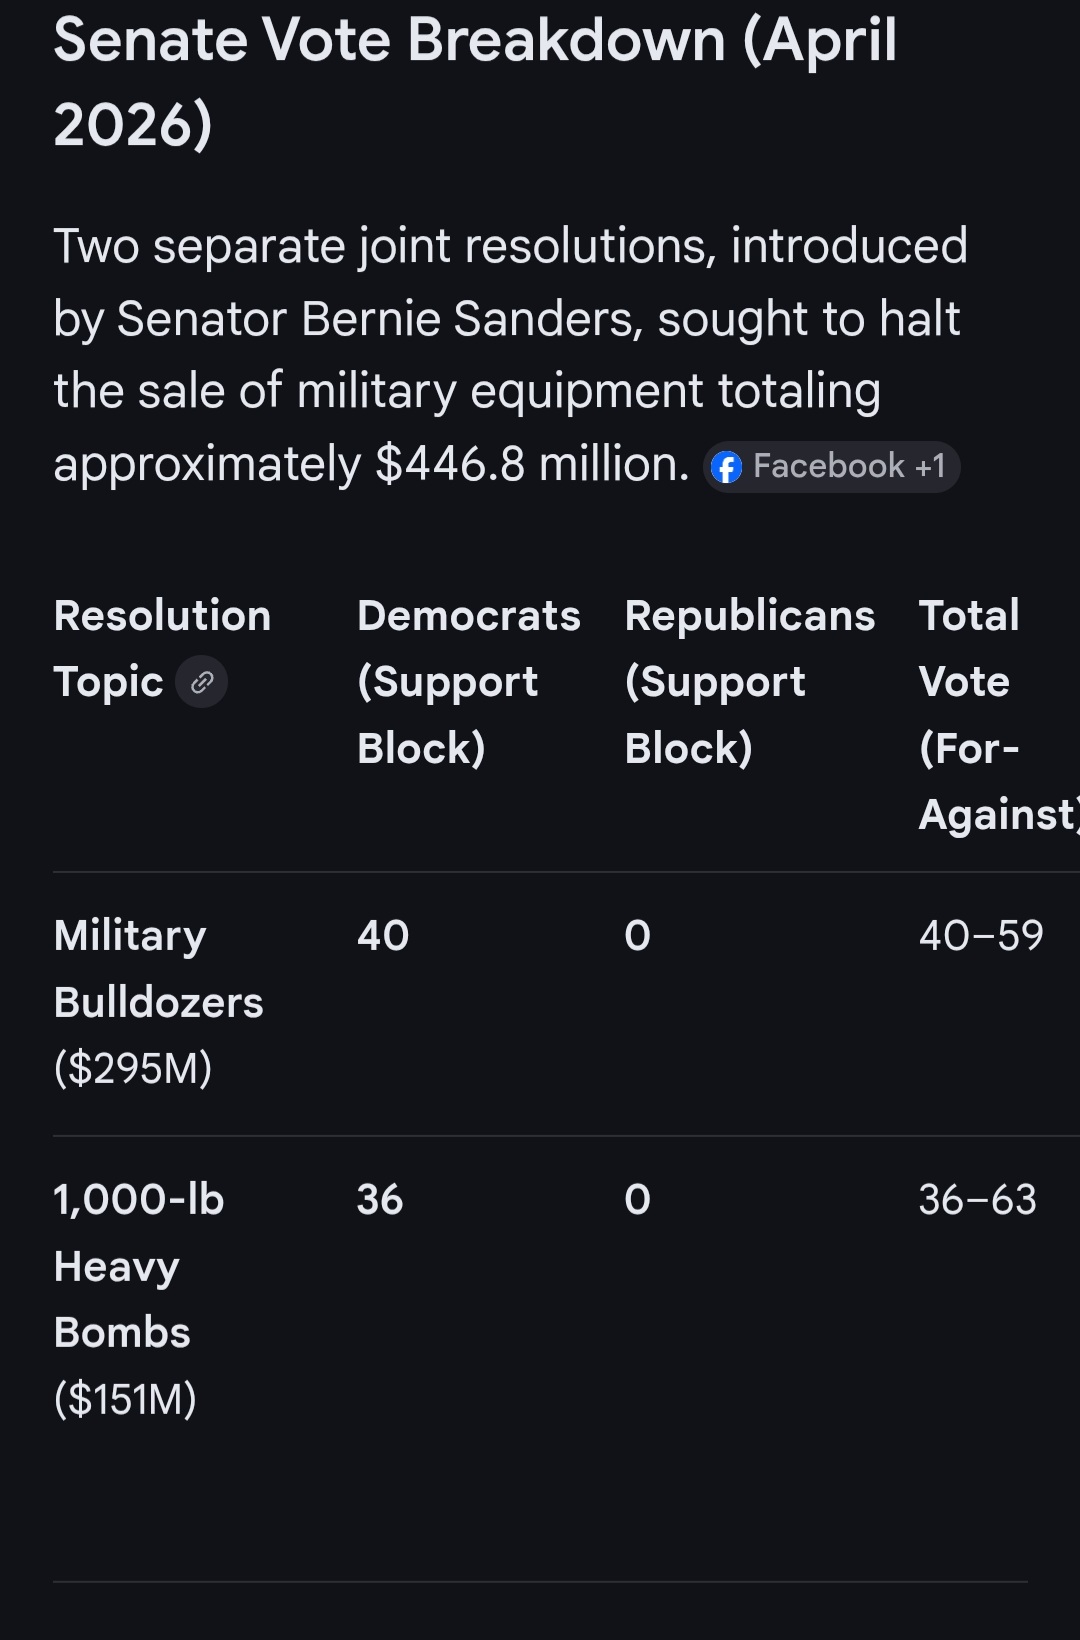1080x1640 pixels.
Task: Click the Democrats (Support Block) column header
Action: [468, 681]
